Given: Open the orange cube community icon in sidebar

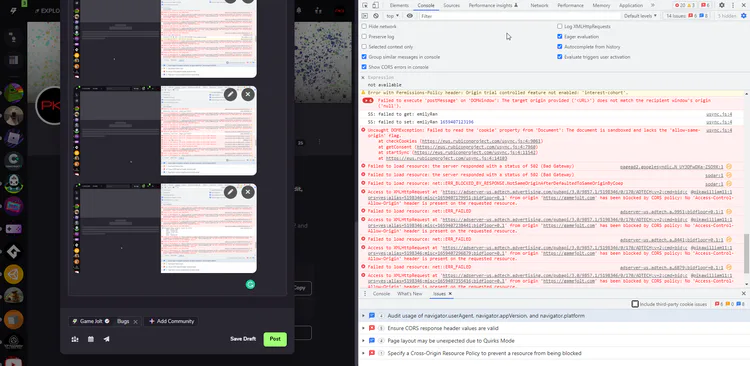Looking at the screenshot, I should point(13,319).
